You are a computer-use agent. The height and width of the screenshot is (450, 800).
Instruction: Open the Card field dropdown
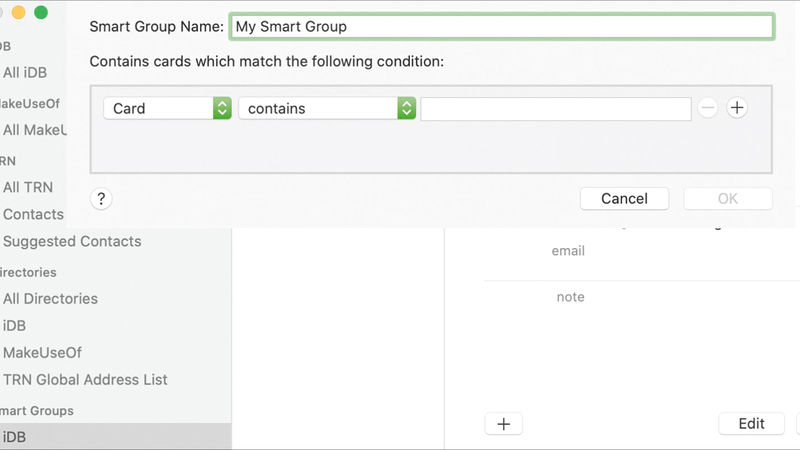click(x=167, y=108)
